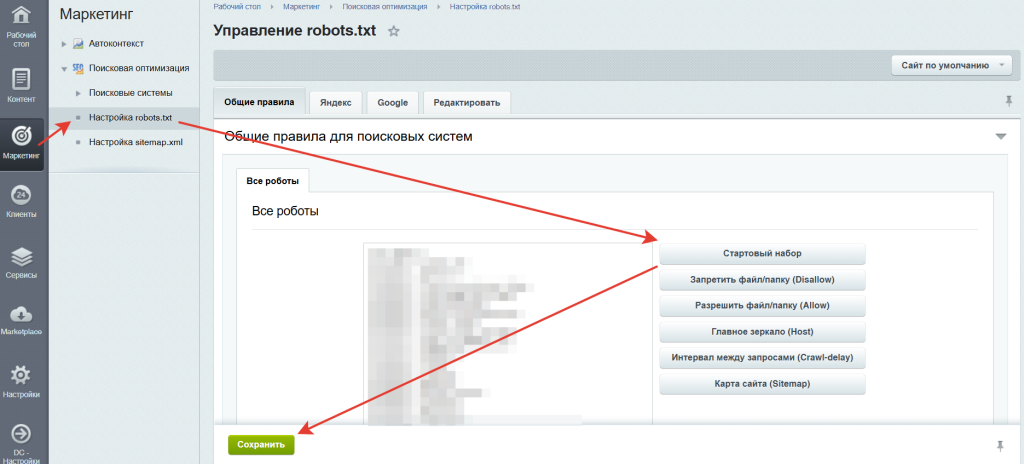Screen dimensions: 1024x464
Task: Open the Сайт по умолчанию dropdown
Action: 952,65
